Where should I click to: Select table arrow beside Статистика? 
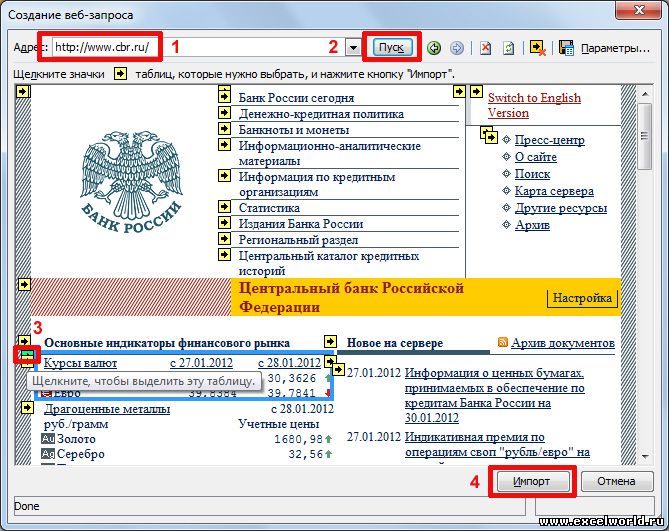click(x=224, y=207)
